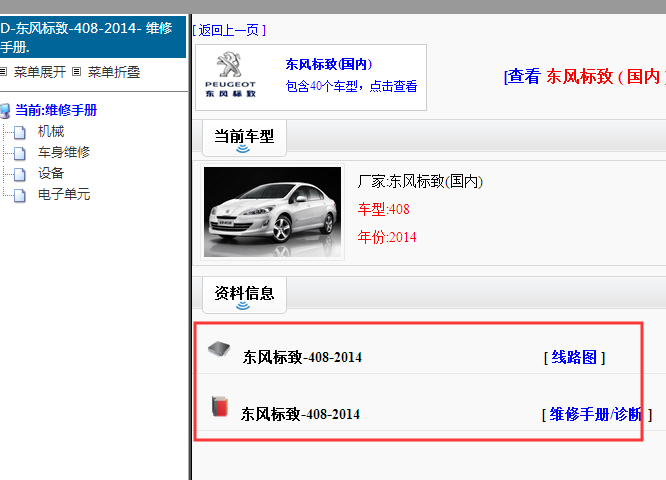Click 东风标致-408-2014 text in 线路图 row

click(x=302, y=358)
